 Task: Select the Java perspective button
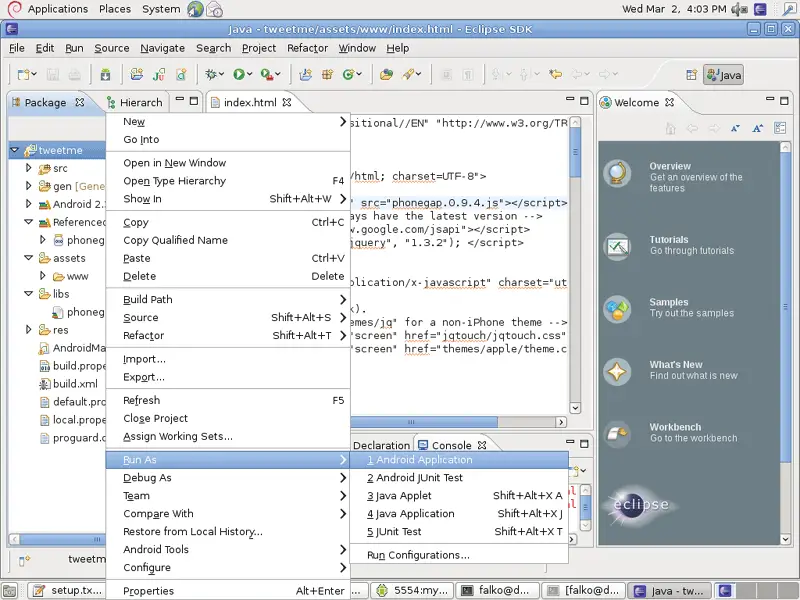[723, 75]
